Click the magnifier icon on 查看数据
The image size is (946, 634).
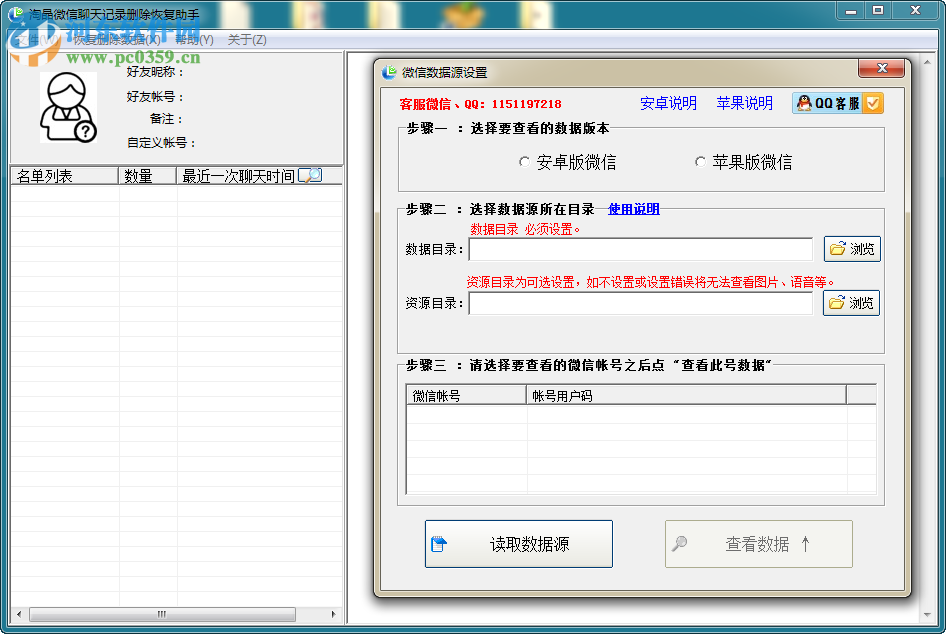click(x=680, y=544)
